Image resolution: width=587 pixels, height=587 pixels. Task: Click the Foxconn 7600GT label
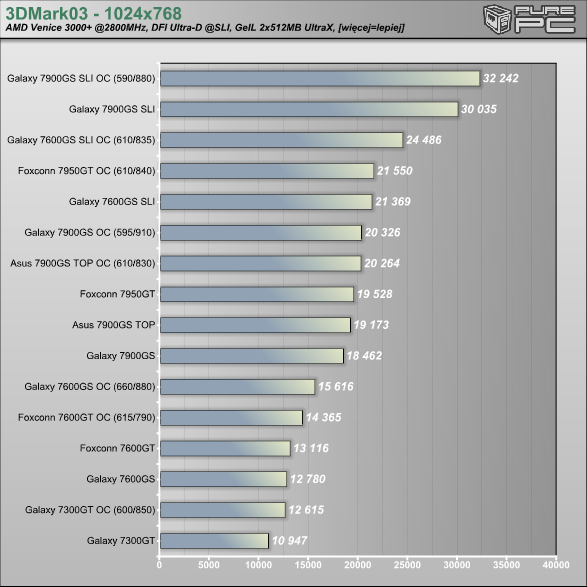(117, 448)
